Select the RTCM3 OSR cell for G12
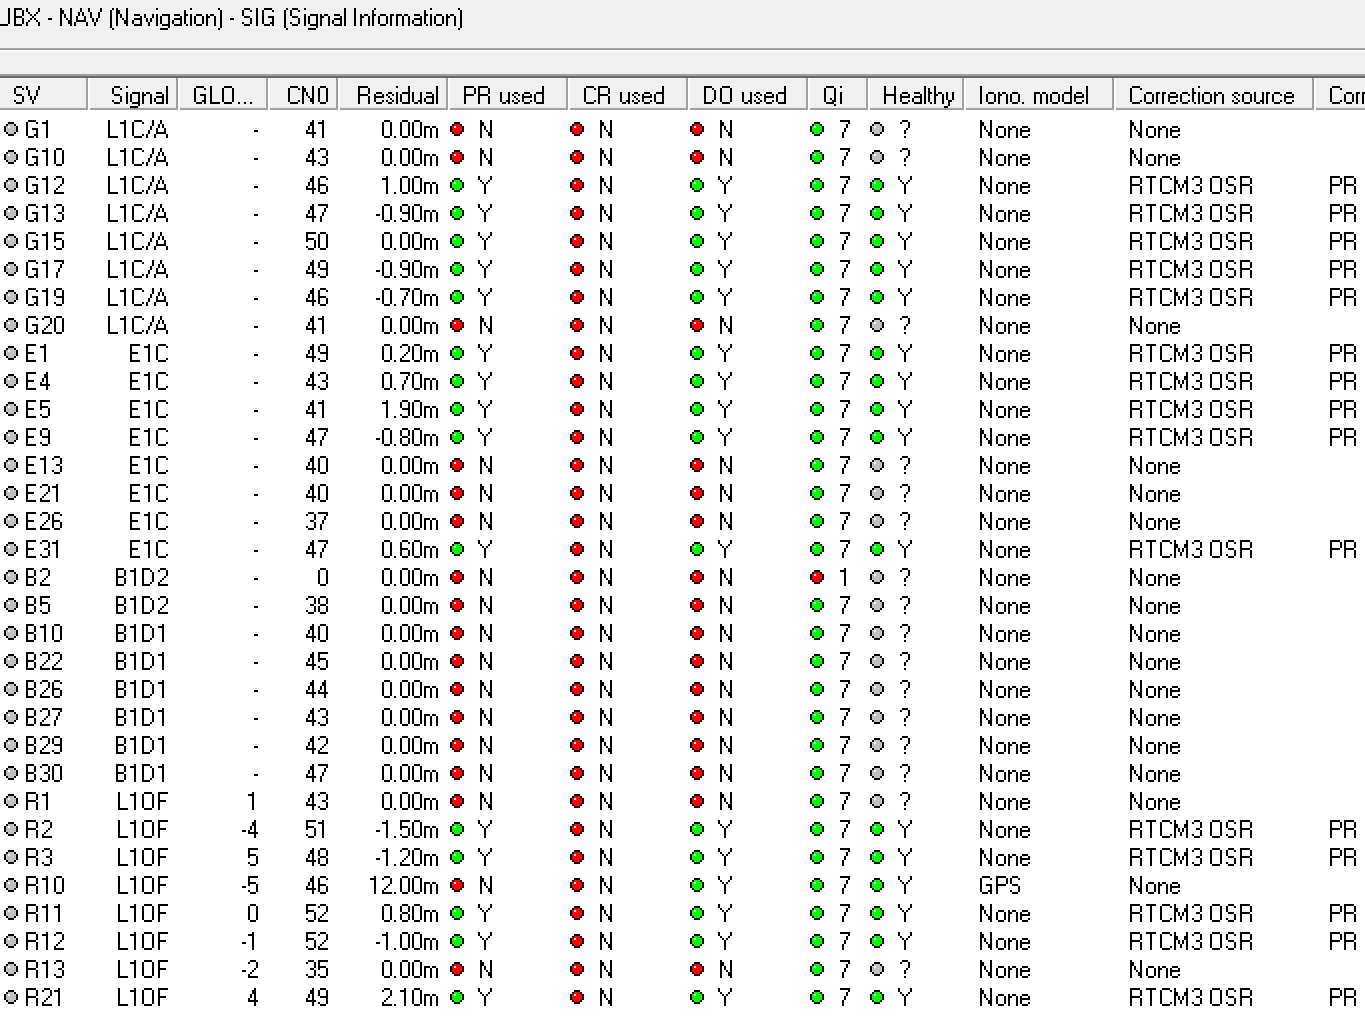 [1190, 186]
